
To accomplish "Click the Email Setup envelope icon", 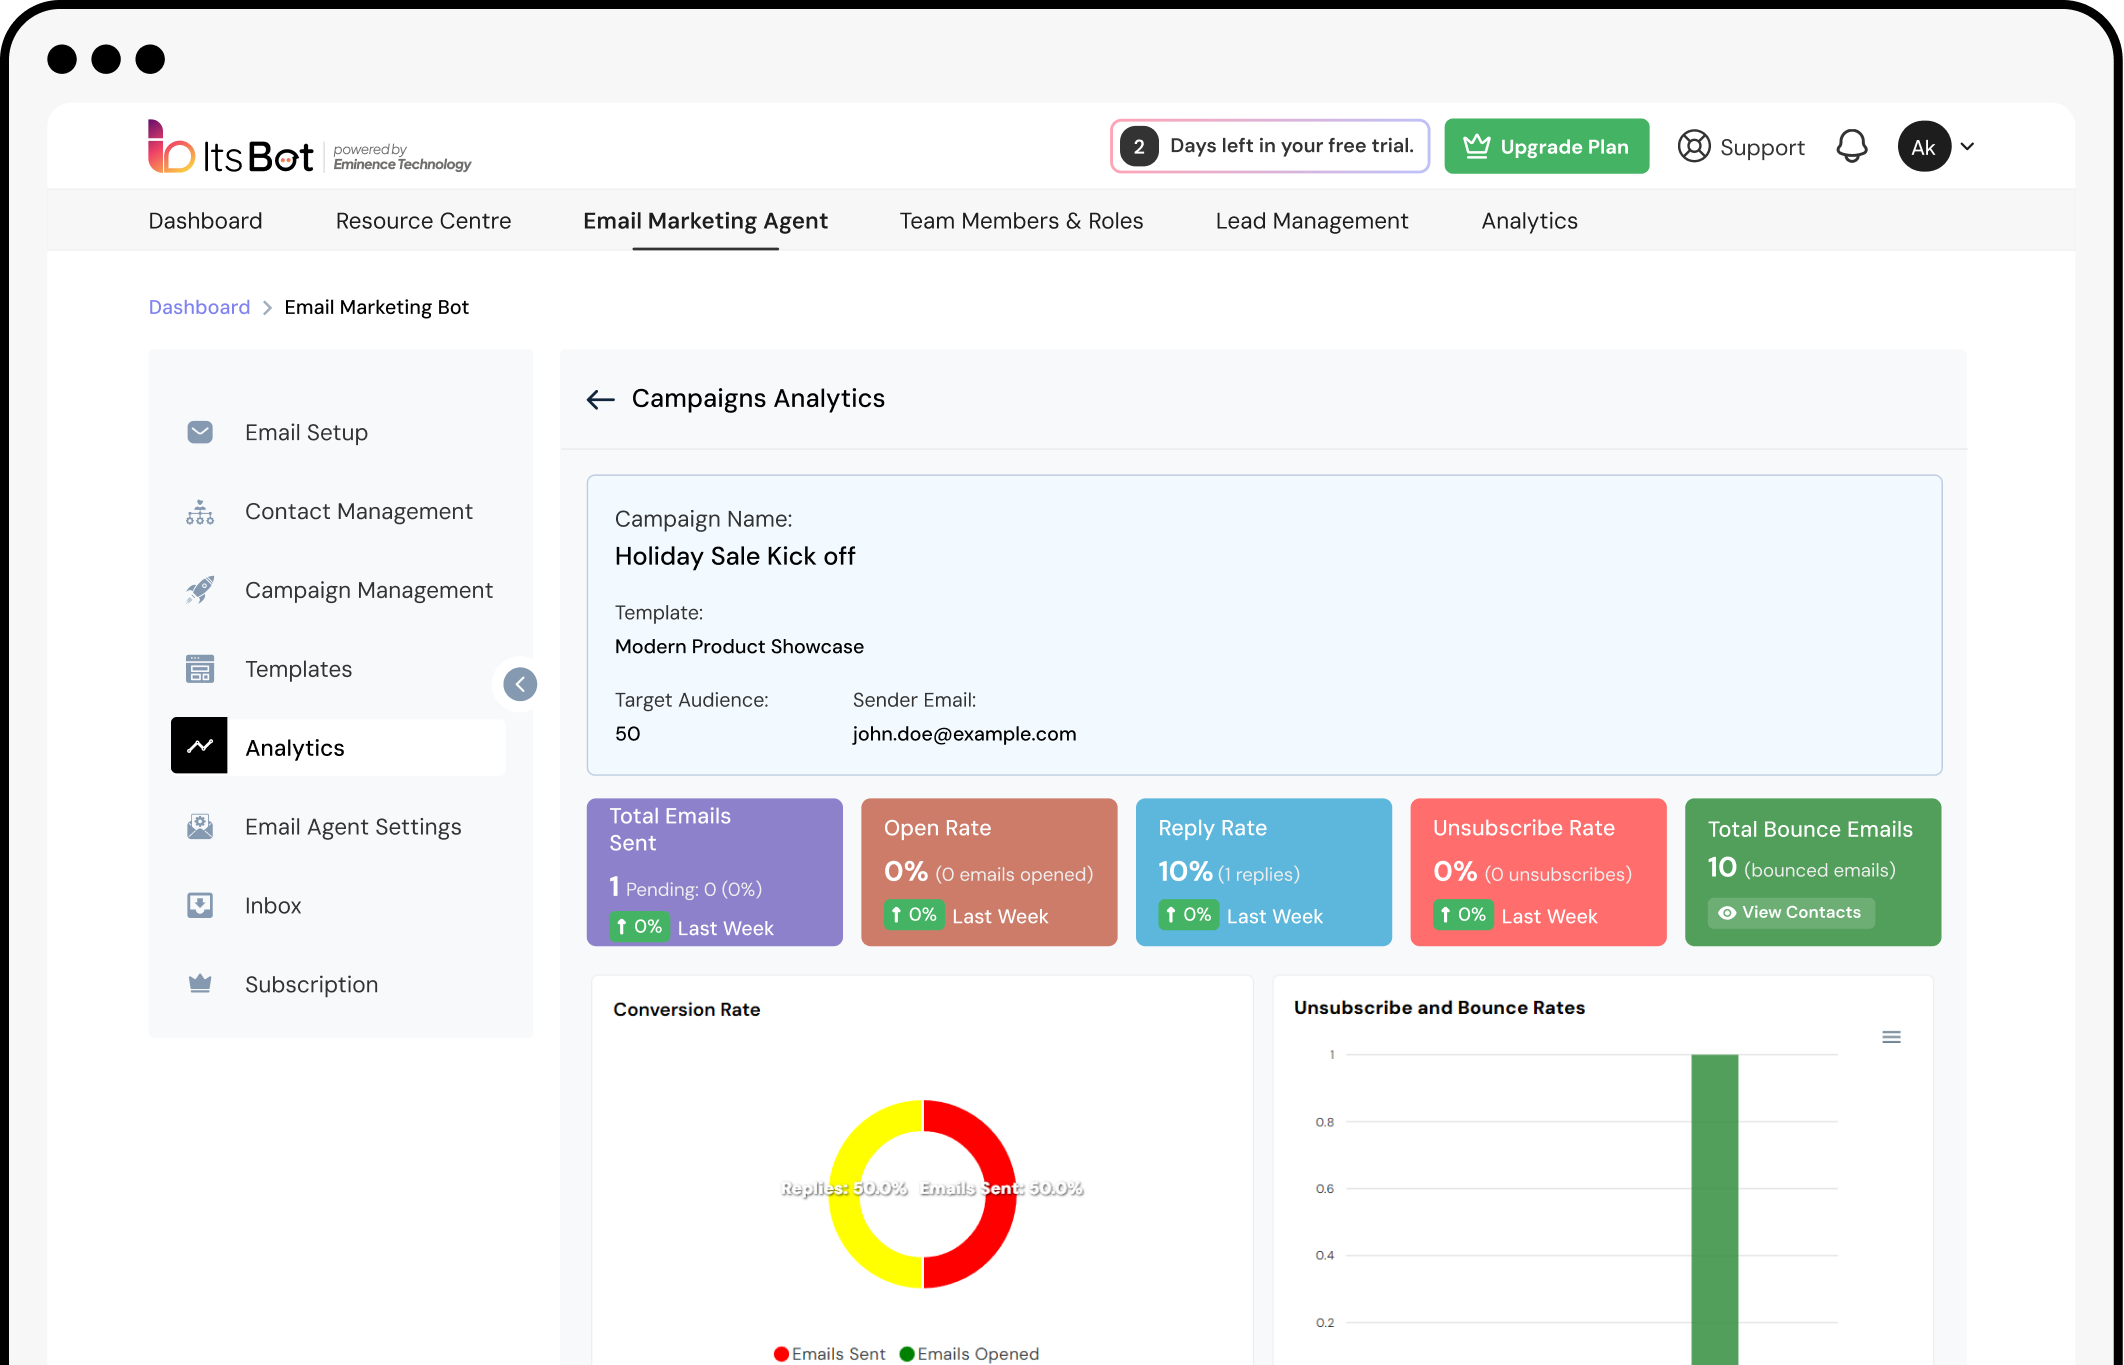I will click(x=200, y=432).
